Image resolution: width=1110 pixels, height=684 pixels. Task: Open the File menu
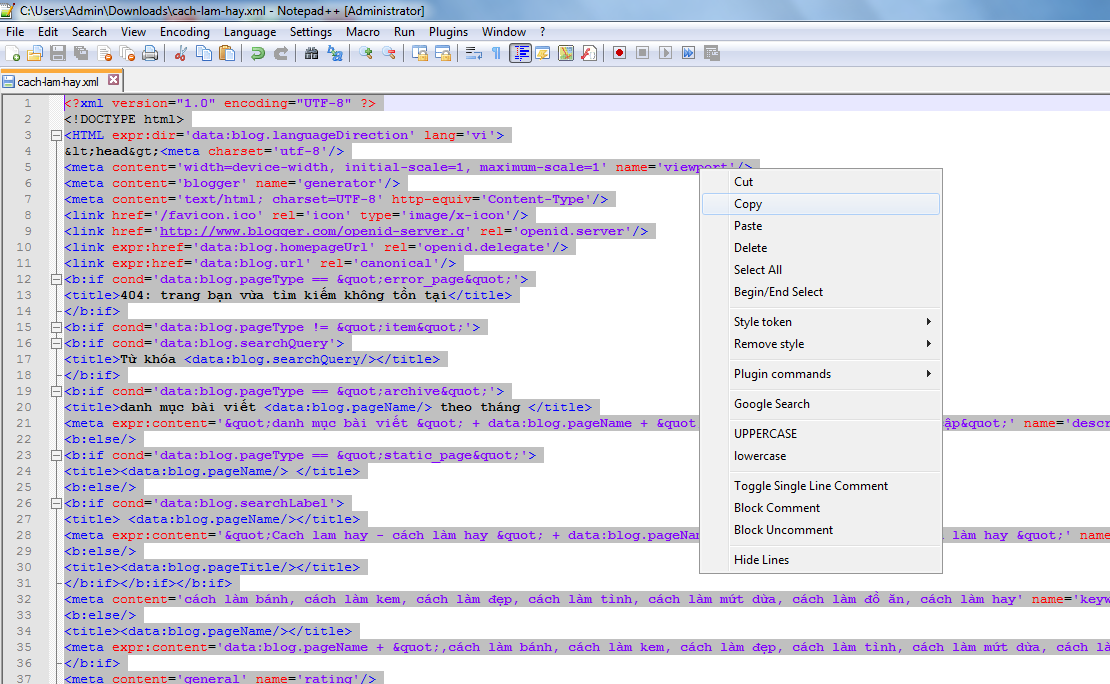[15, 32]
